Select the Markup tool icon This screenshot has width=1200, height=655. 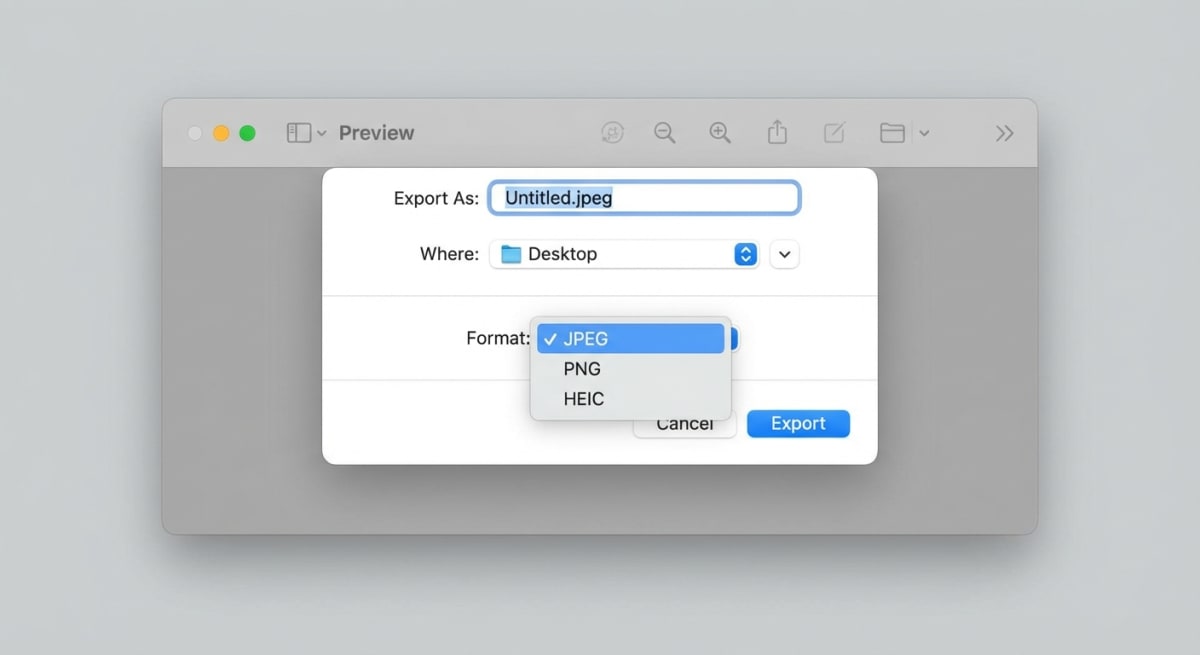(834, 132)
